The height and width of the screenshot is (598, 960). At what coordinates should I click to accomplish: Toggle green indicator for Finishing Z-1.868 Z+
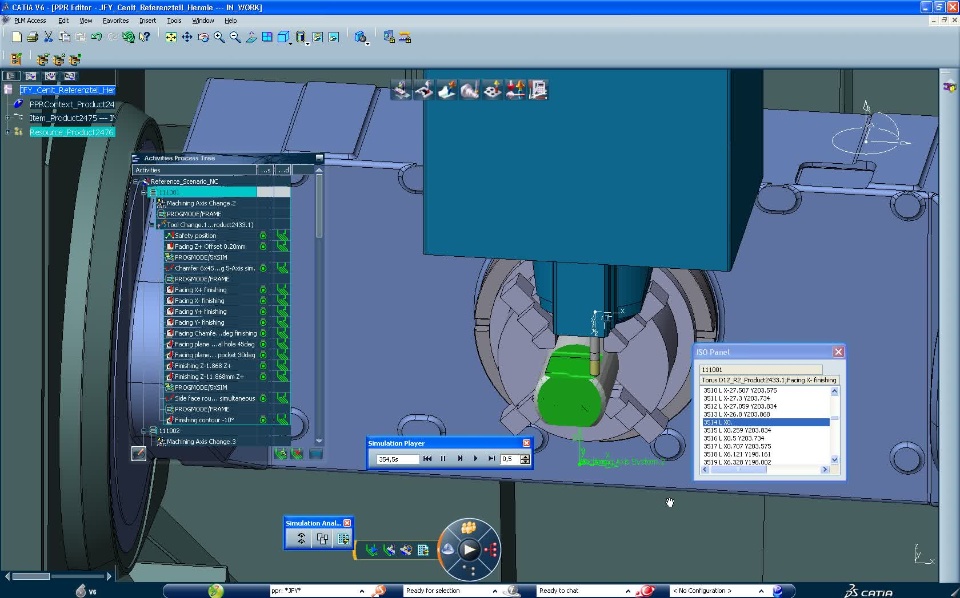263,366
